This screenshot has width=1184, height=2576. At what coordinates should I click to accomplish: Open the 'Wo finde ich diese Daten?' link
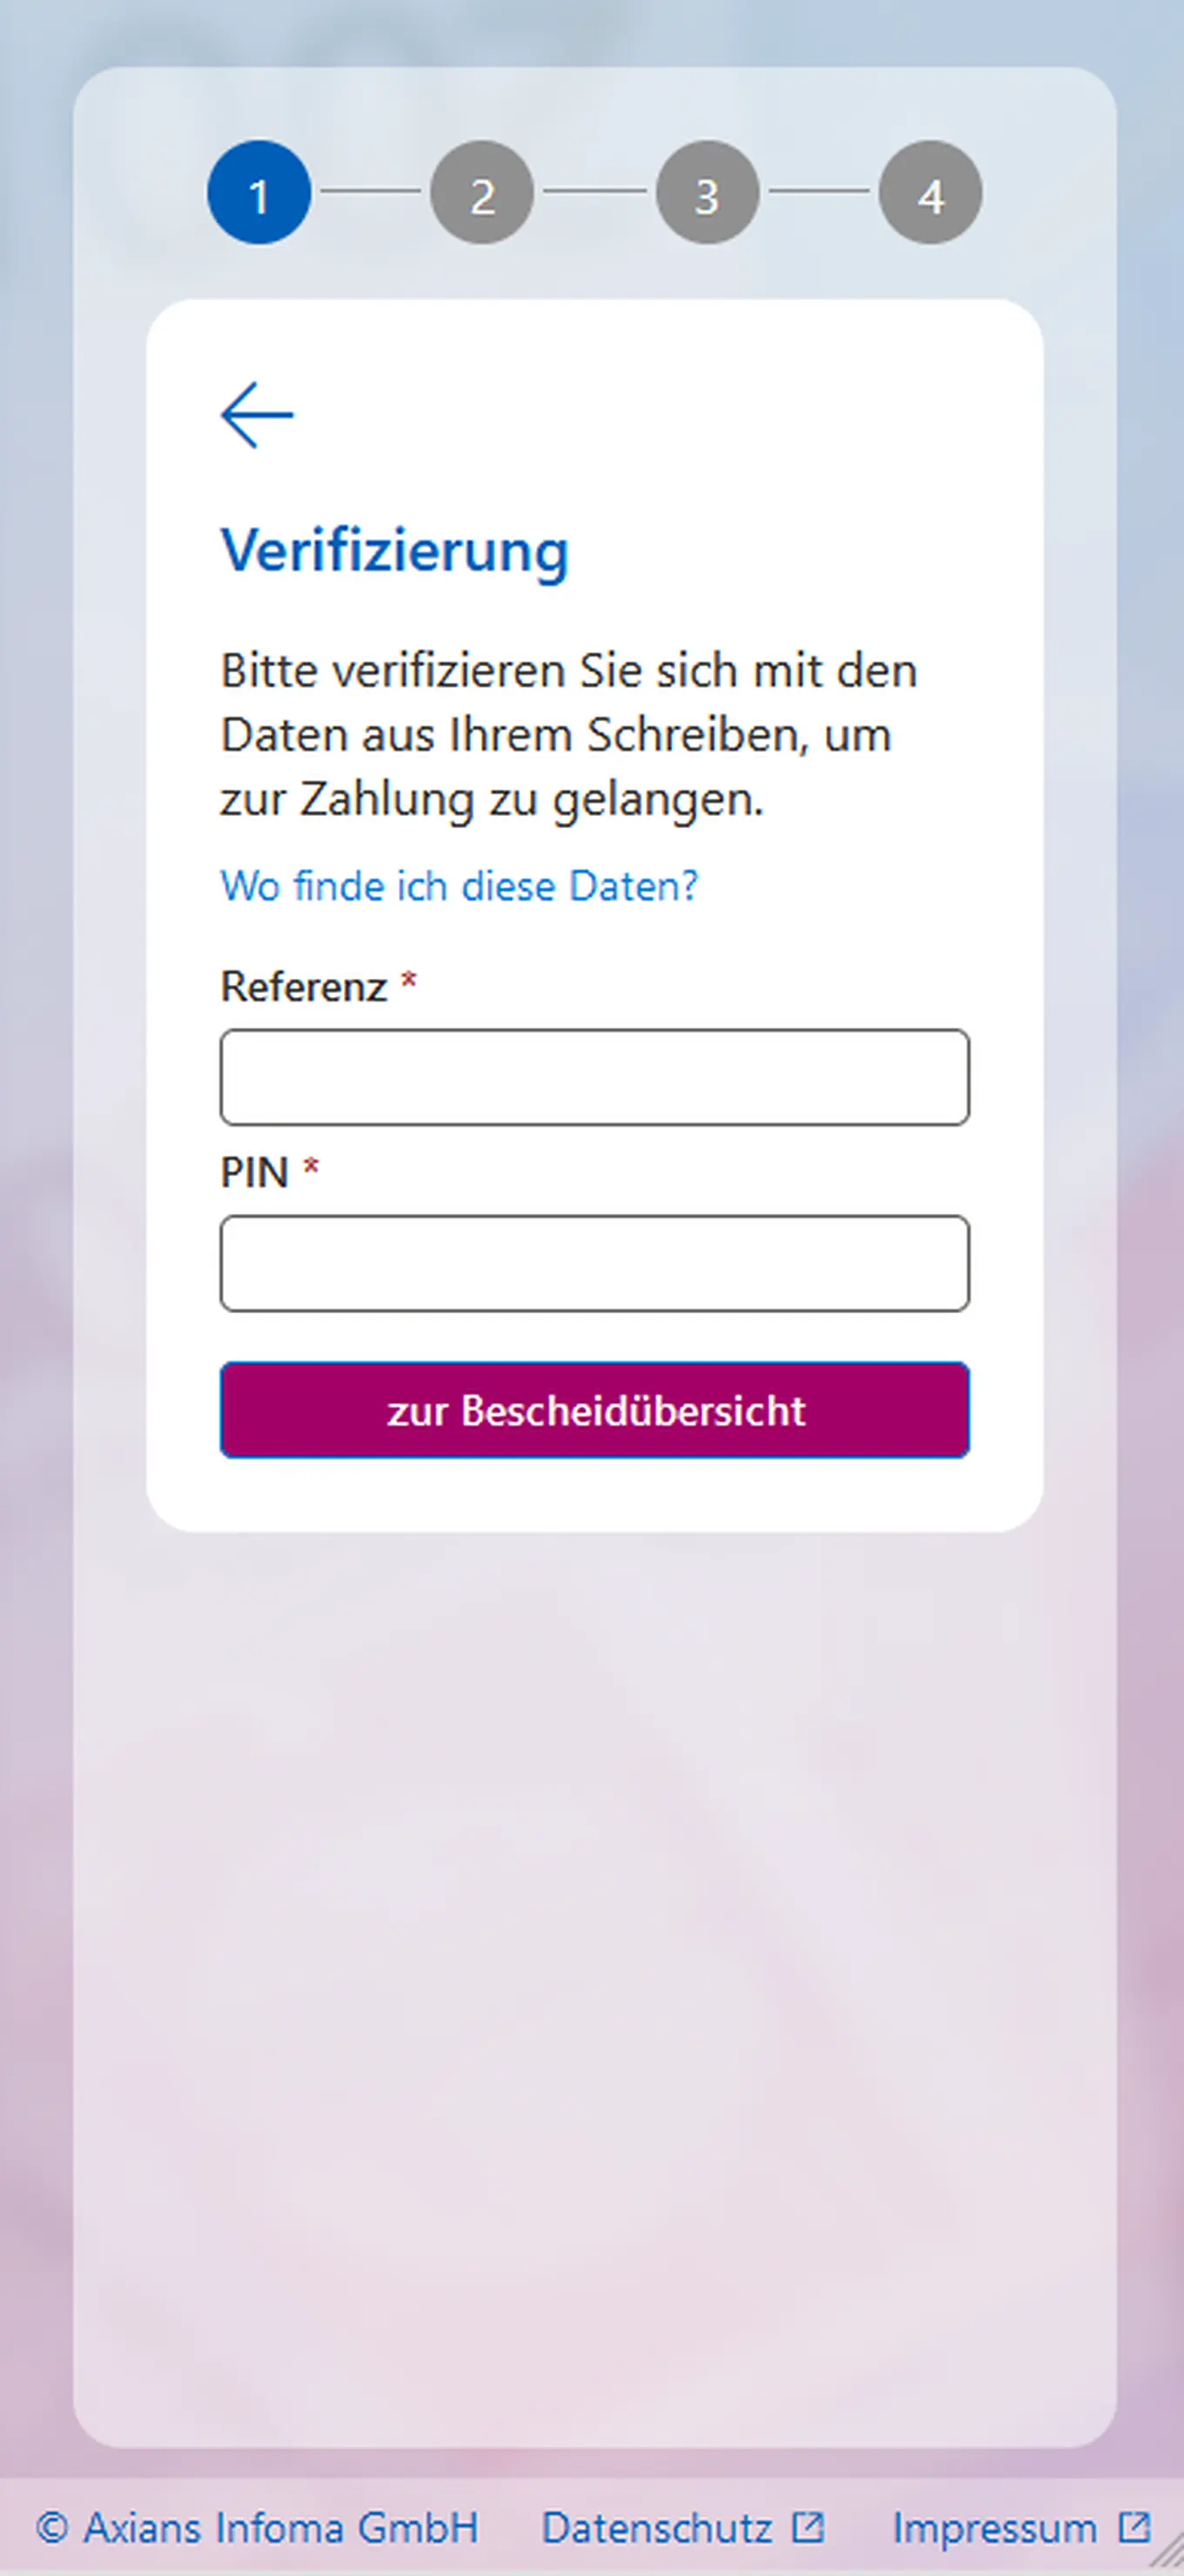pyautogui.click(x=459, y=886)
